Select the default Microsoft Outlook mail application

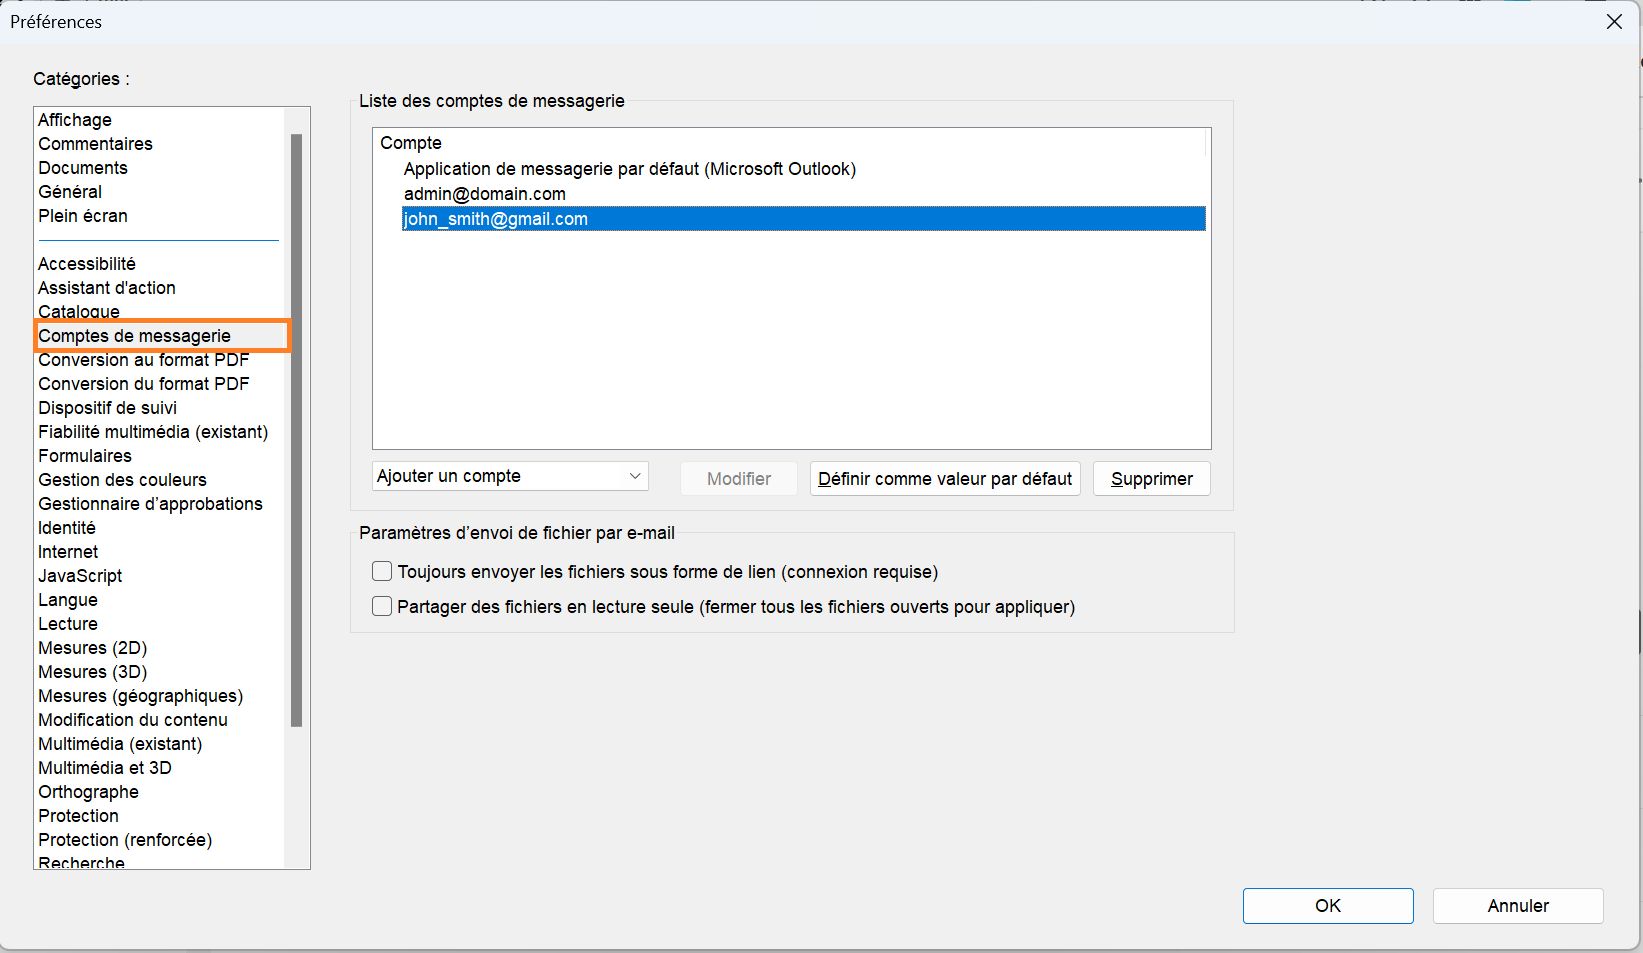click(x=630, y=169)
